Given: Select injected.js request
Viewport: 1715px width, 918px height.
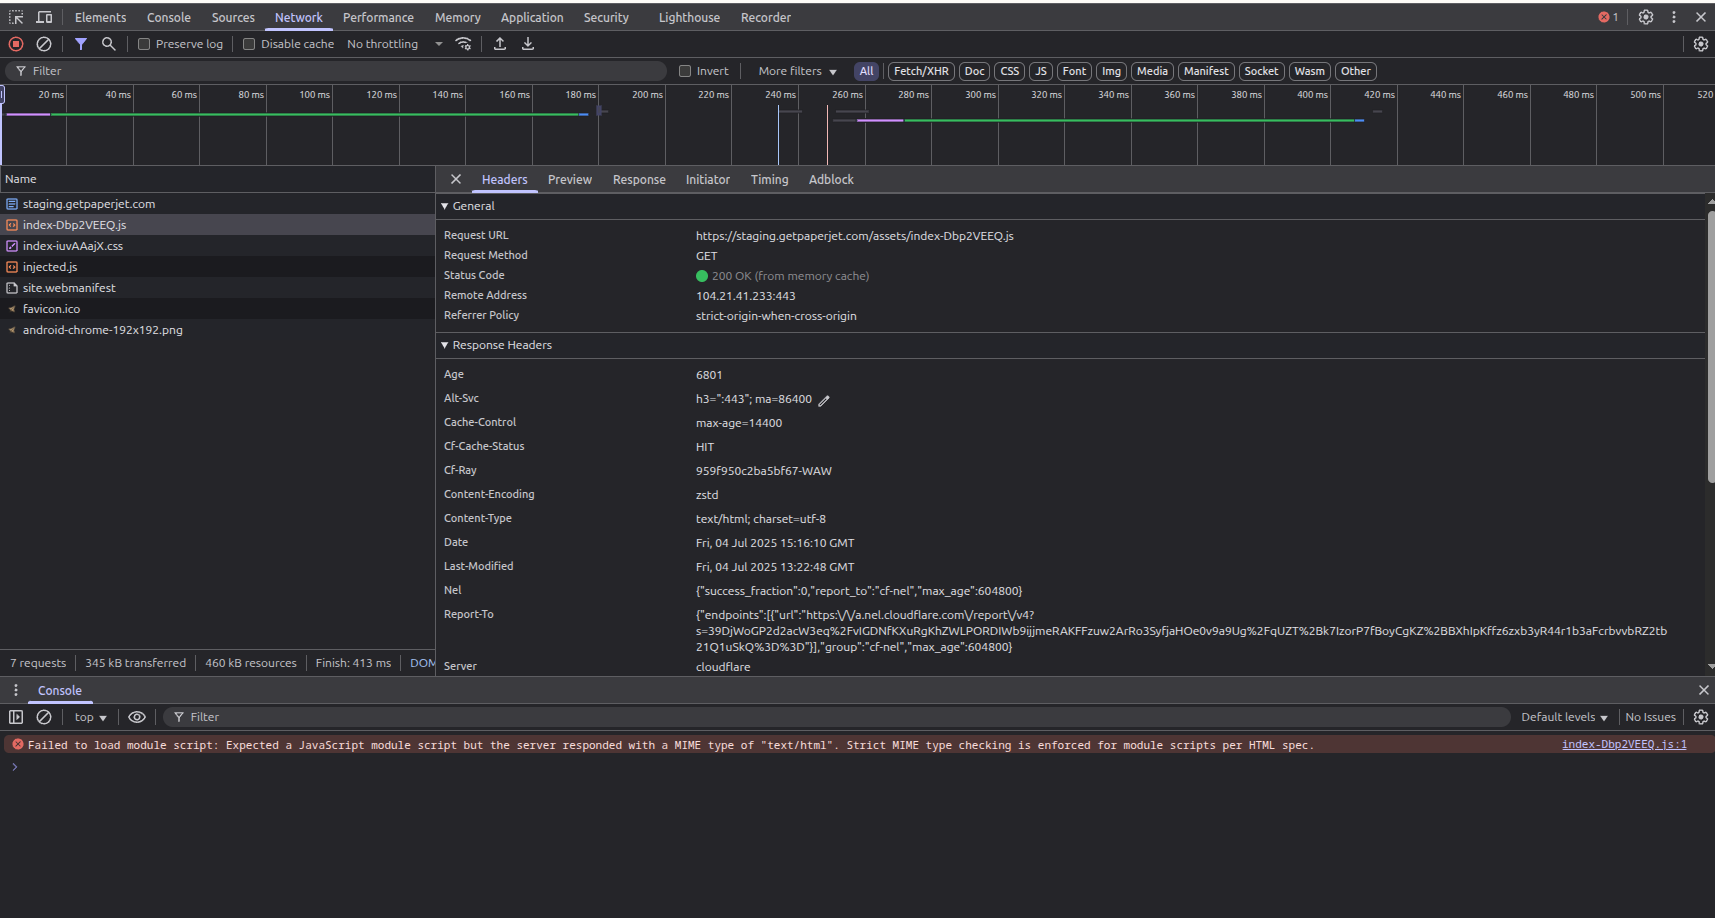Looking at the screenshot, I should pos(217,267).
